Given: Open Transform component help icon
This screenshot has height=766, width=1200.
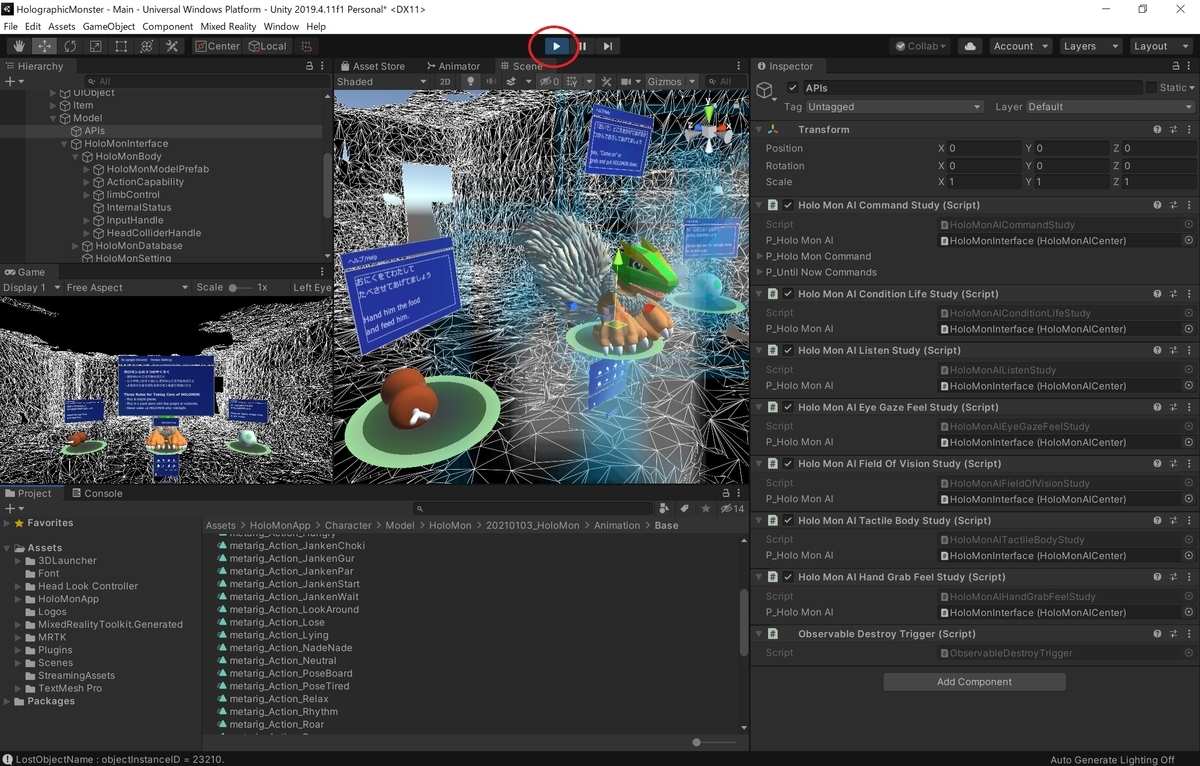Looking at the screenshot, I should point(1157,129).
